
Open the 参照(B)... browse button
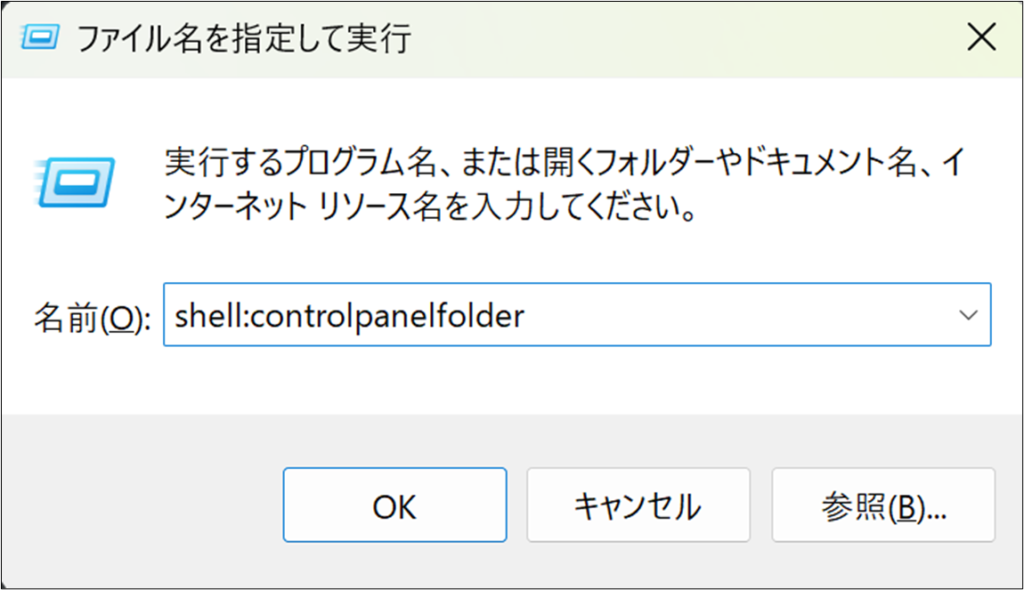point(883,505)
